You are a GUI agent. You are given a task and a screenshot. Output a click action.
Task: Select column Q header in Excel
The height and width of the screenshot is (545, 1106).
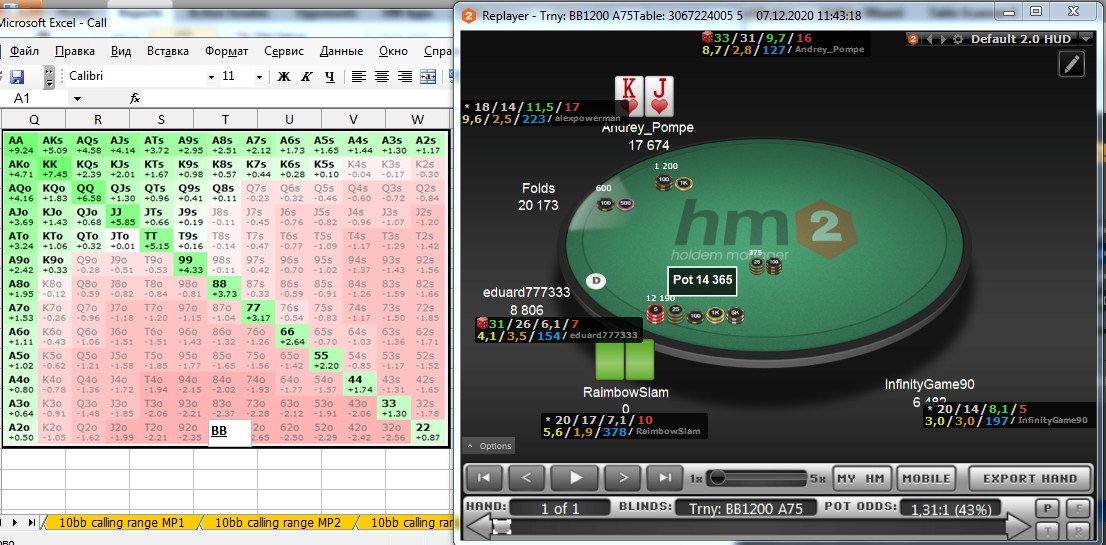[x=34, y=119]
